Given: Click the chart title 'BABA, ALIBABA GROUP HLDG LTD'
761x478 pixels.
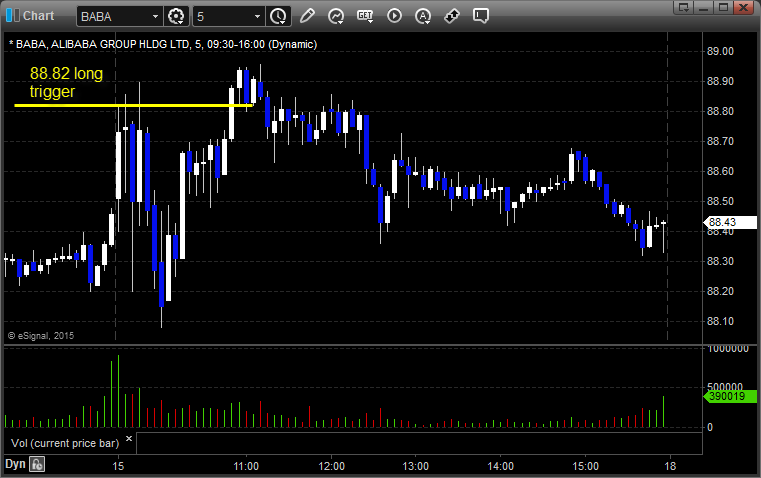Looking at the screenshot, I should (102, 44).
